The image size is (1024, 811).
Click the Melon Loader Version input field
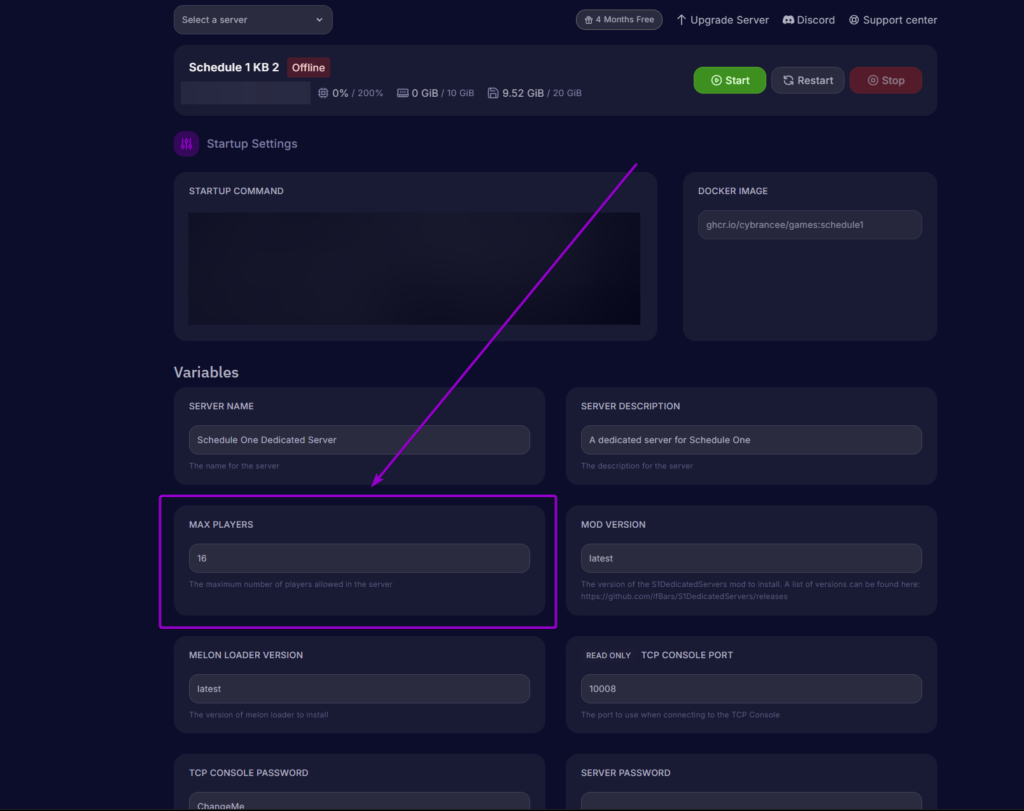point(359,689)
